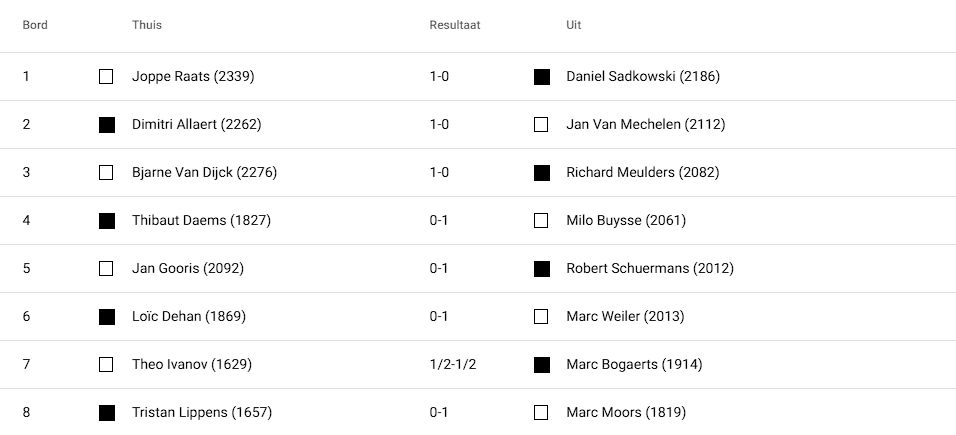Click the Thuis column header
The image size is (956, 435).
tap(147, 25)
